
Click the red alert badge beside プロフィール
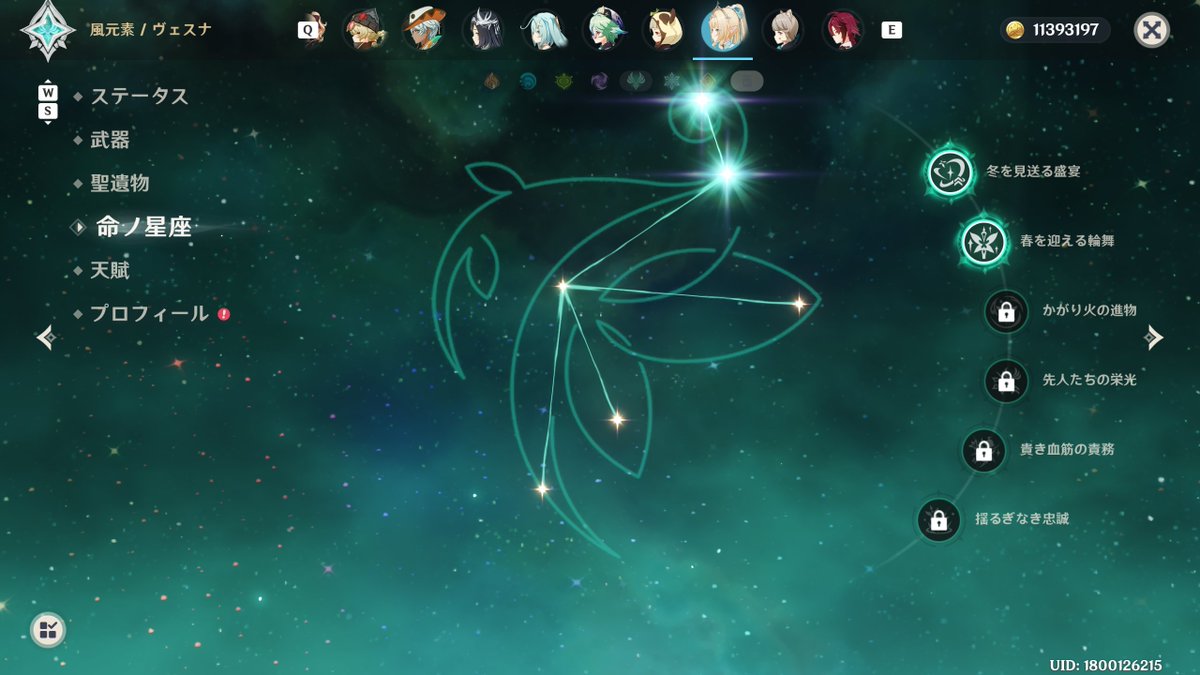click(x=224, y=314)
